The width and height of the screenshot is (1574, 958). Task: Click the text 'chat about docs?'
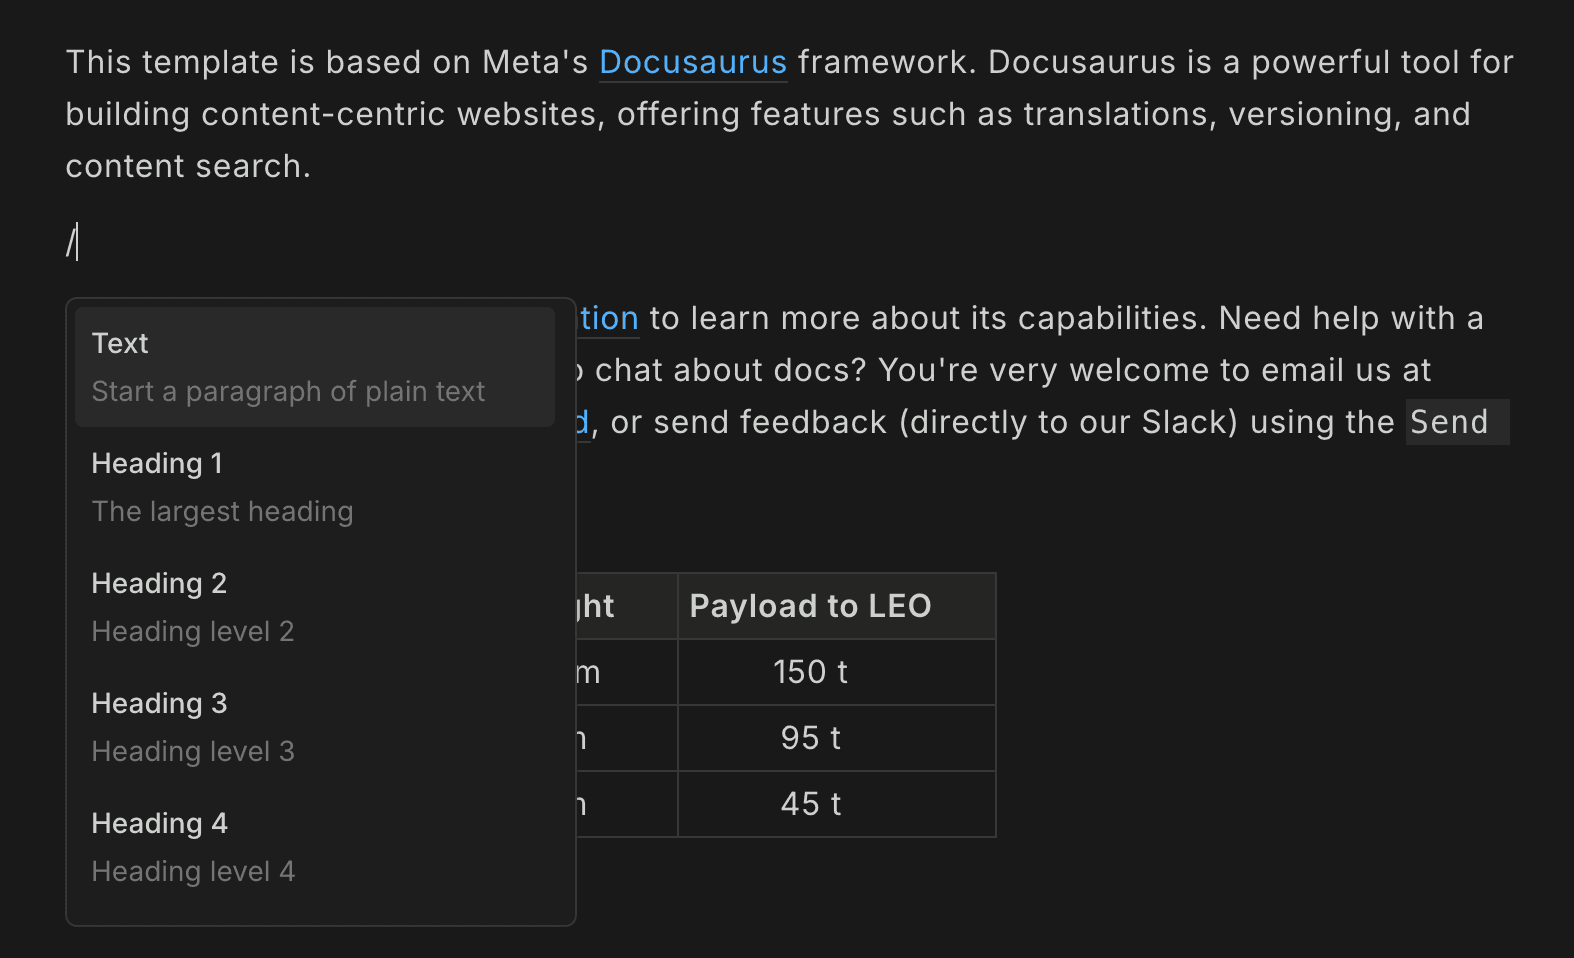click(x=730, y=370)
